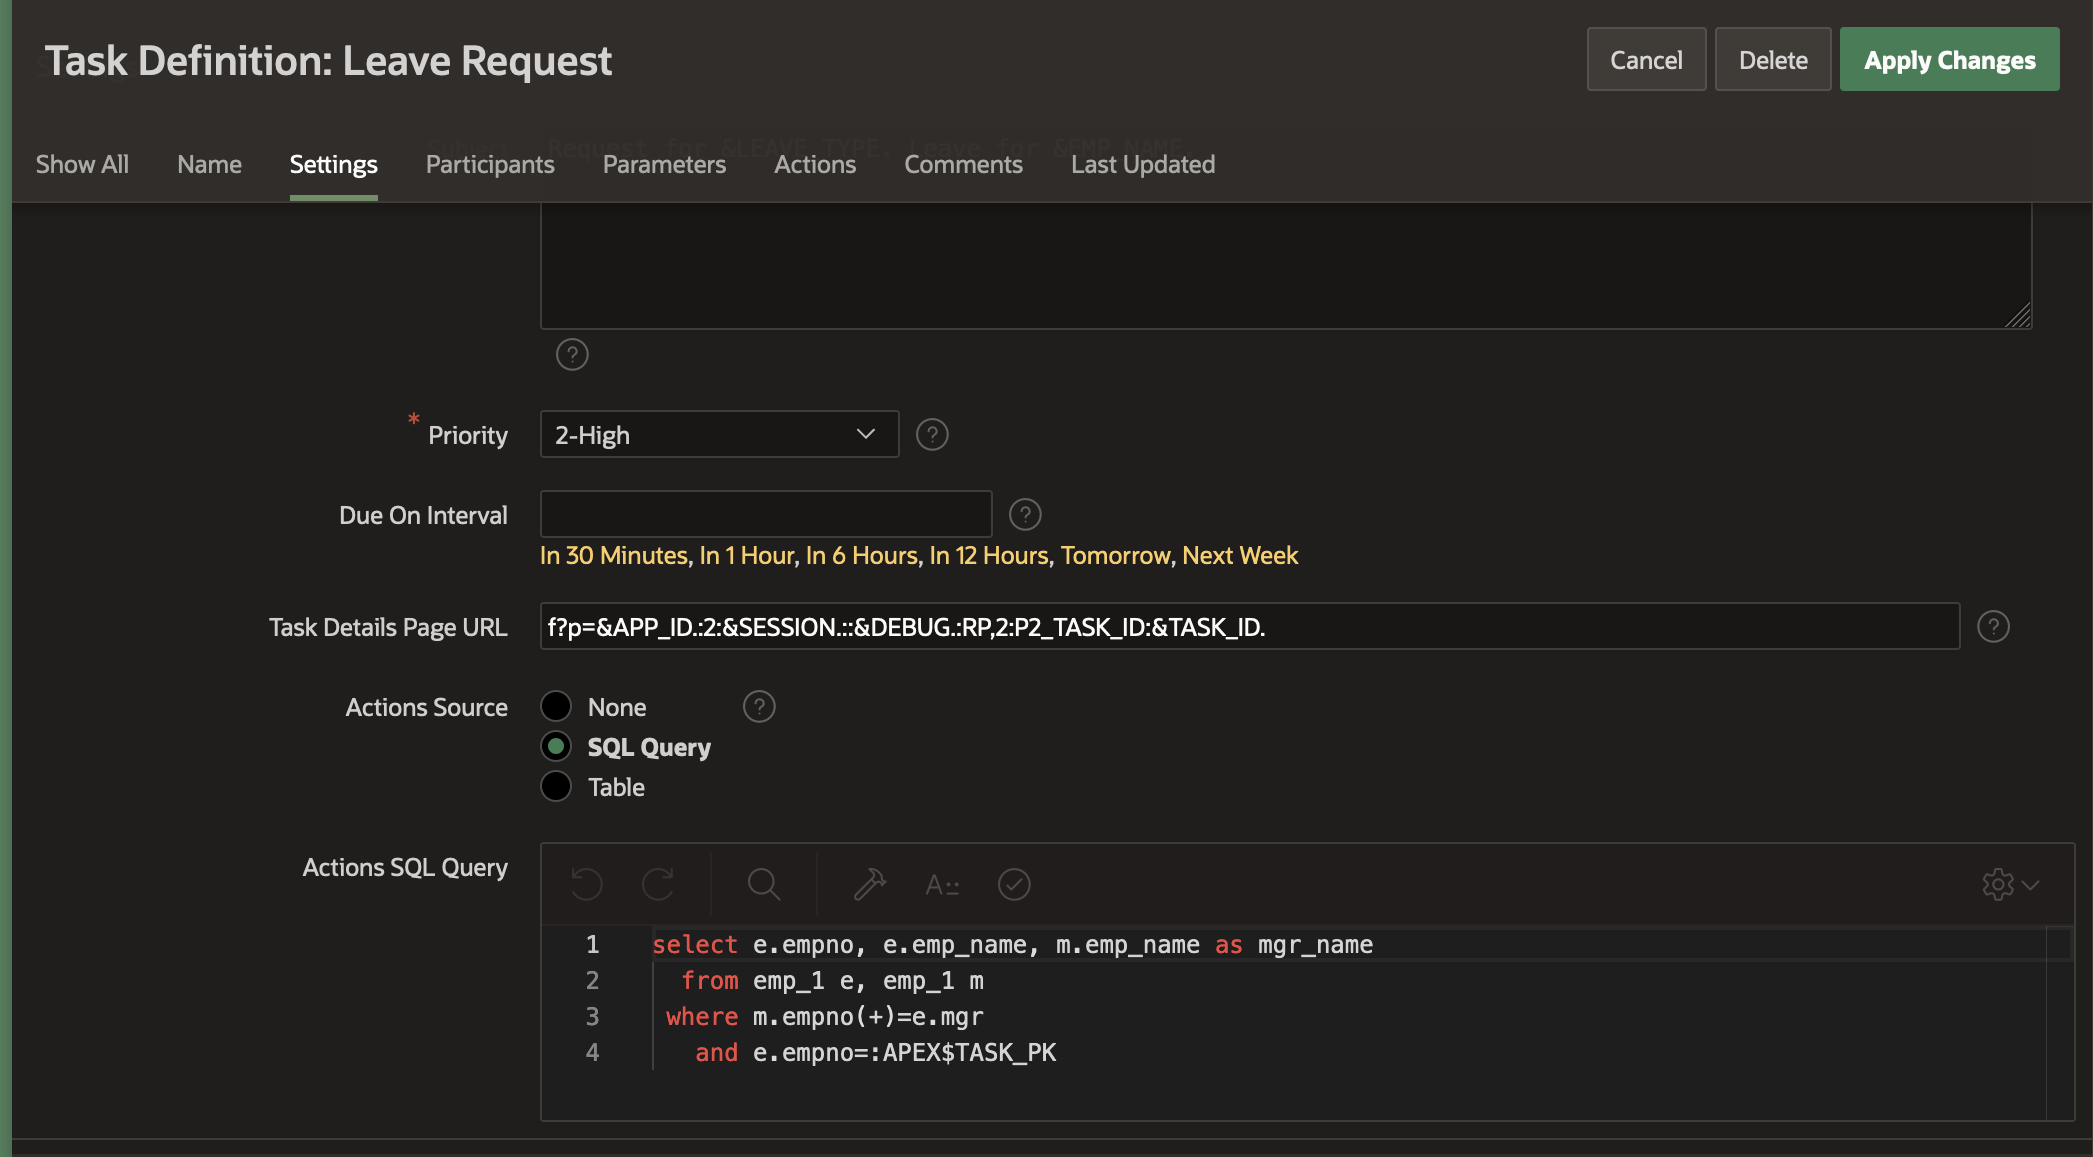The image size is (2093, 1157).
Task: Select Table for Actions Source
Action: pos(556,787)
